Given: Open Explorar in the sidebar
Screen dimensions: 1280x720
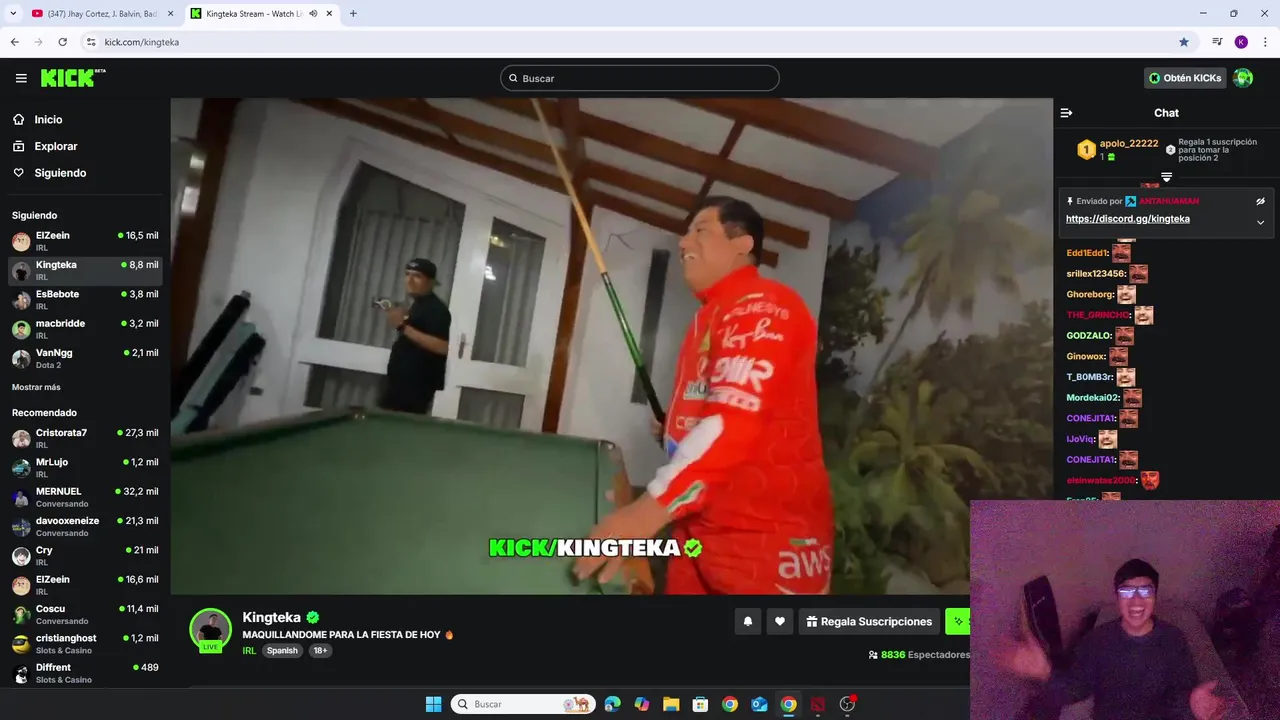Looking at the screenshot, I should 55,146.
